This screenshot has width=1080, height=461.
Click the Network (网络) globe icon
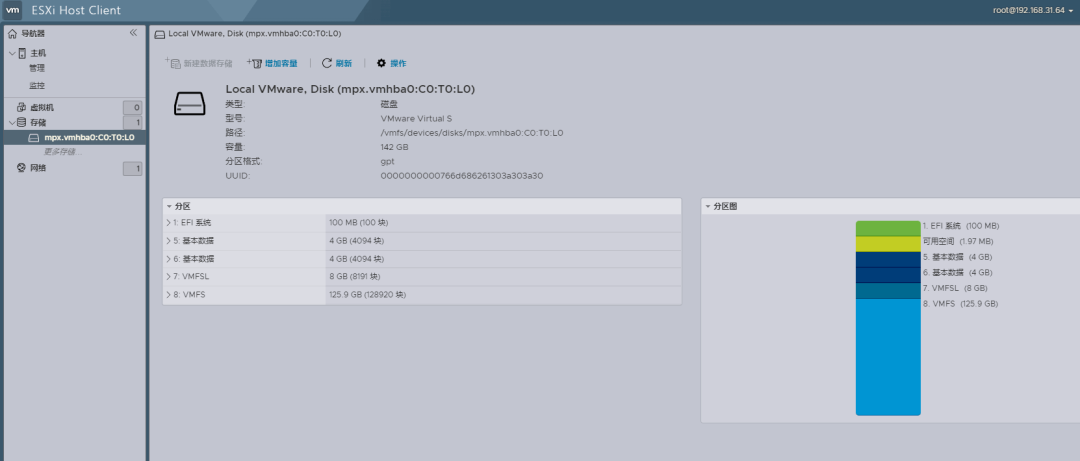[x=21, y=168]
